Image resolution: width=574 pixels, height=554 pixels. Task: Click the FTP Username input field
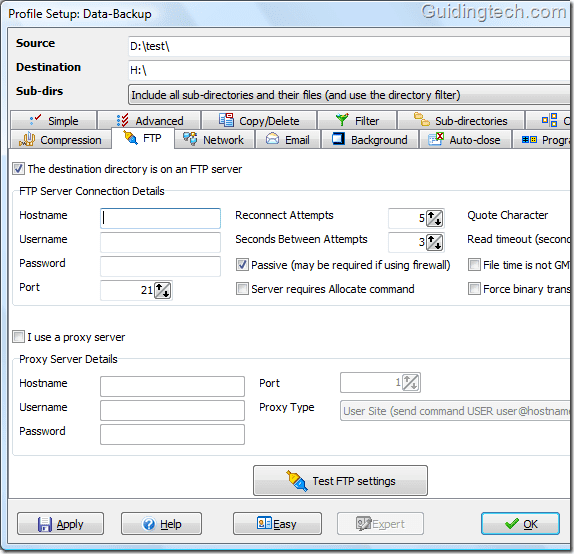(x=160, y=242)
